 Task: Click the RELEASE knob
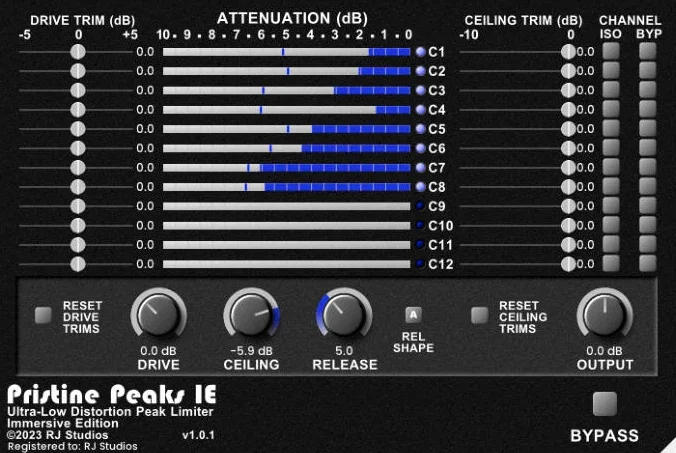coord(344,315)
